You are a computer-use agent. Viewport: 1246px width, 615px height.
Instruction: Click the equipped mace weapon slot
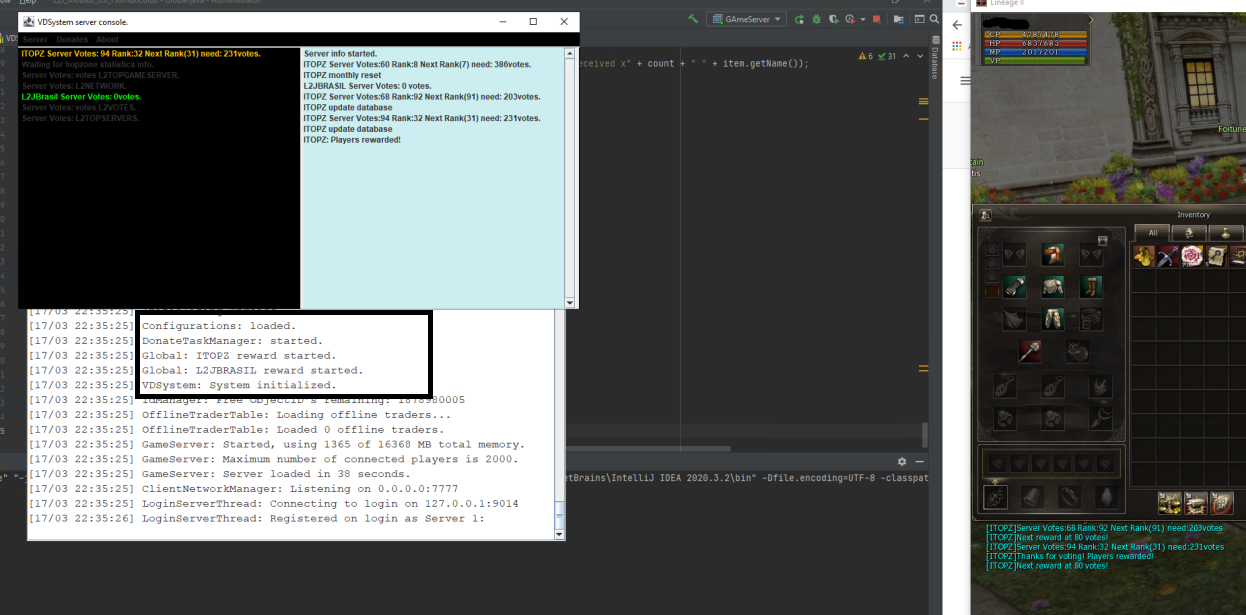pyautogui.click(x=1030, y=351)
